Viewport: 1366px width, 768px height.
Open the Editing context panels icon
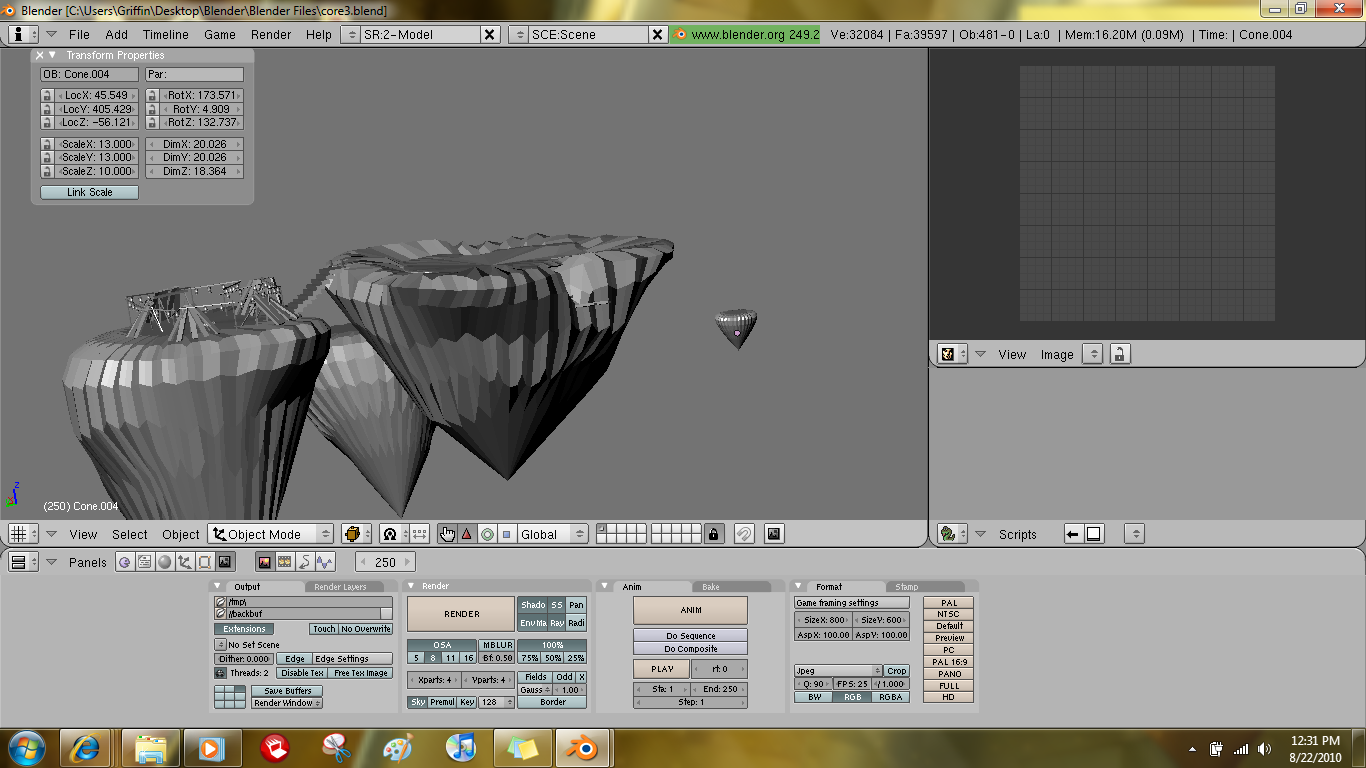coord(205,562)
